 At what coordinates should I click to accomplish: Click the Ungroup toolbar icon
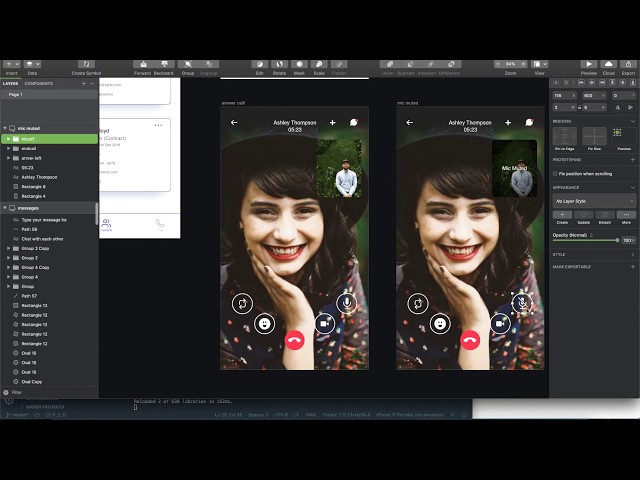point(209,64)
